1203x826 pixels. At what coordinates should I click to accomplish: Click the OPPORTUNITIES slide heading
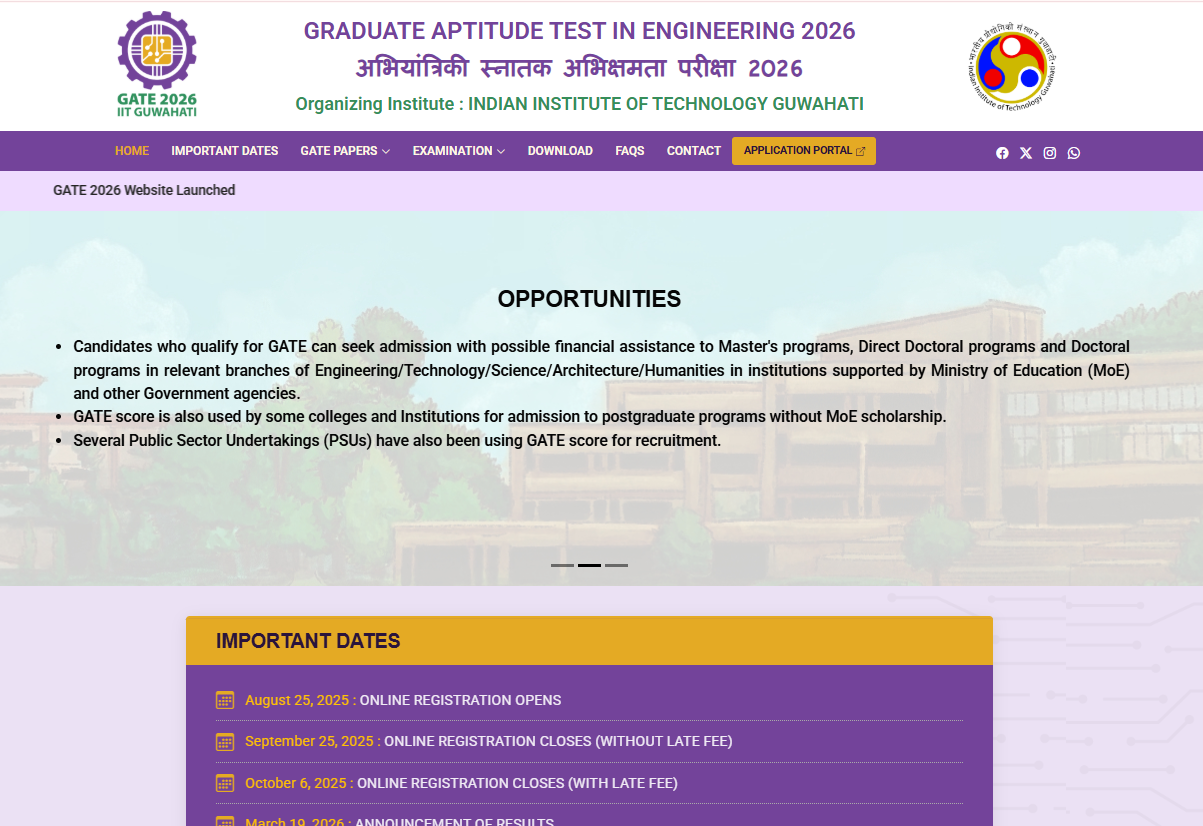[589, 299]
